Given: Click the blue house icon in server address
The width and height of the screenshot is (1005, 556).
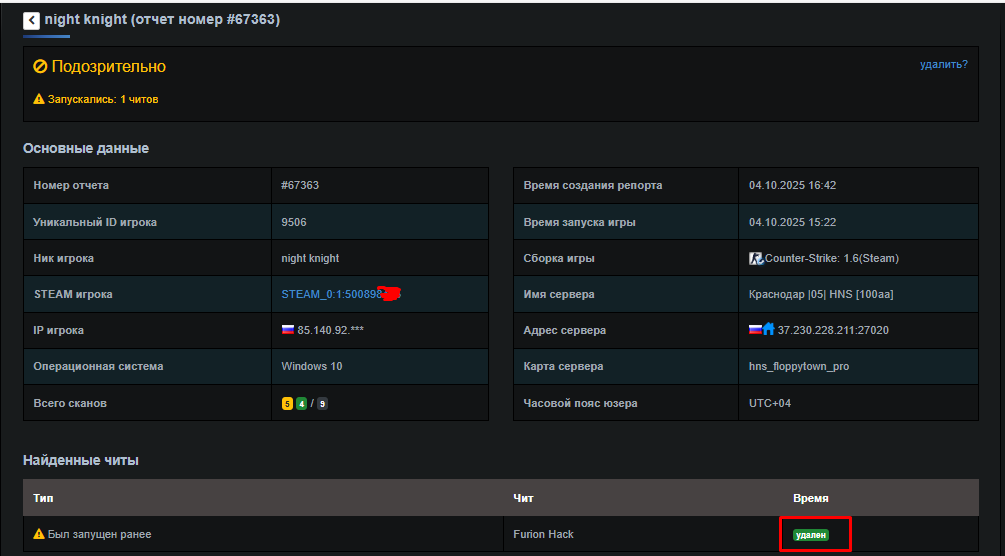Looking at the screenshot, I should (769, 330).
